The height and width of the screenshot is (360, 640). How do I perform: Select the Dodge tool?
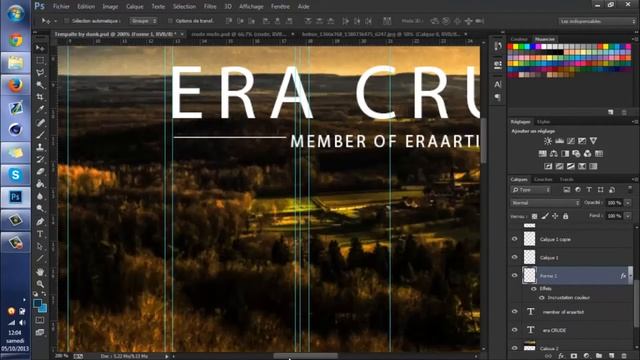pyautogui.click(x=40, y=209)
